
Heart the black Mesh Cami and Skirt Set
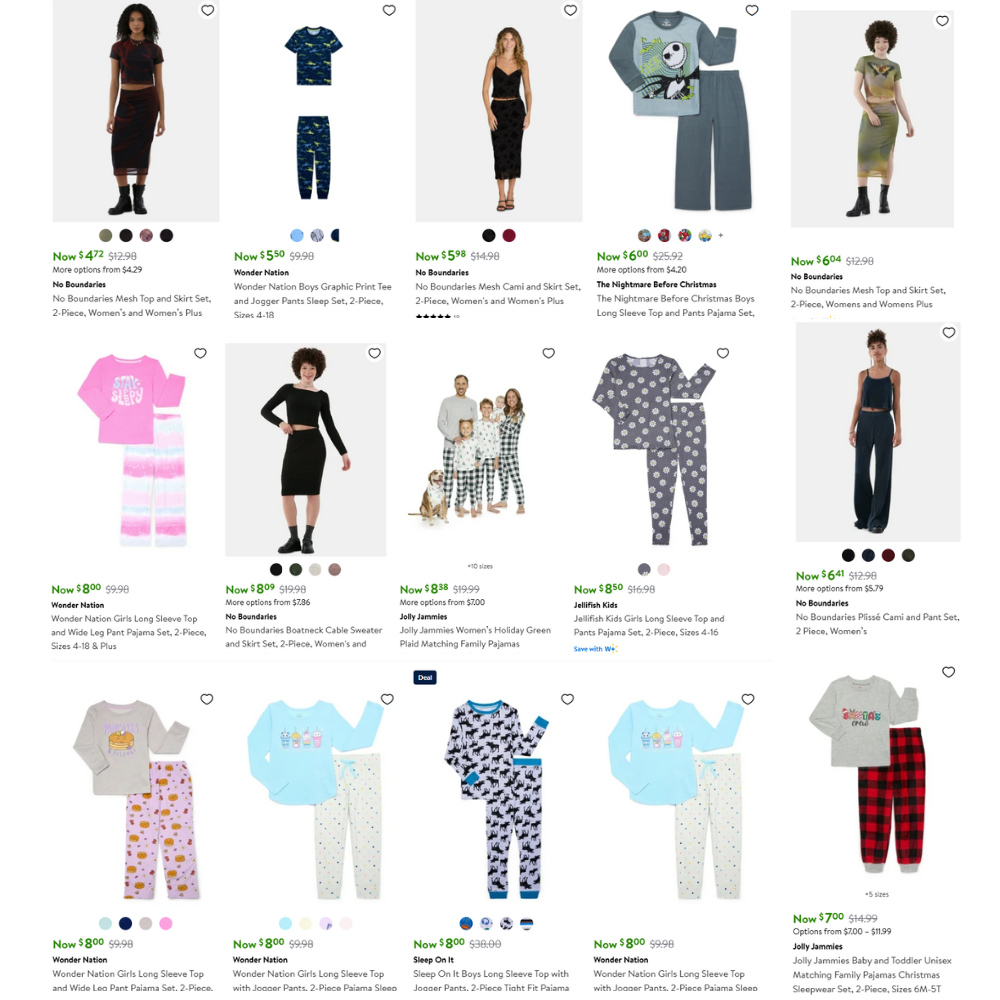click(570, 10)
